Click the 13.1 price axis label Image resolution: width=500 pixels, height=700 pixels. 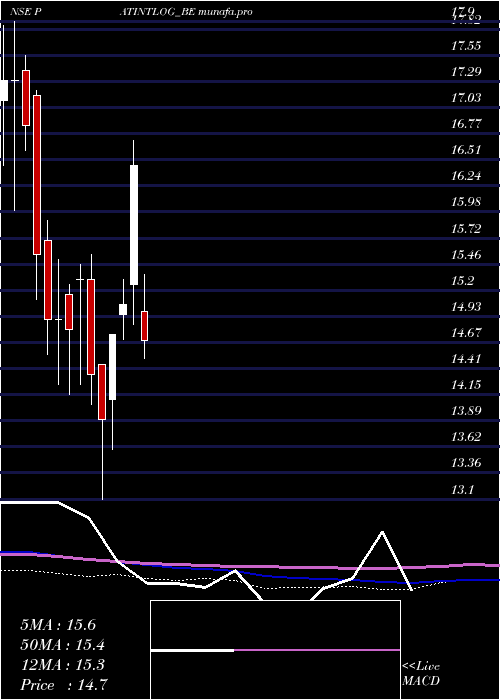click(462, 490)
